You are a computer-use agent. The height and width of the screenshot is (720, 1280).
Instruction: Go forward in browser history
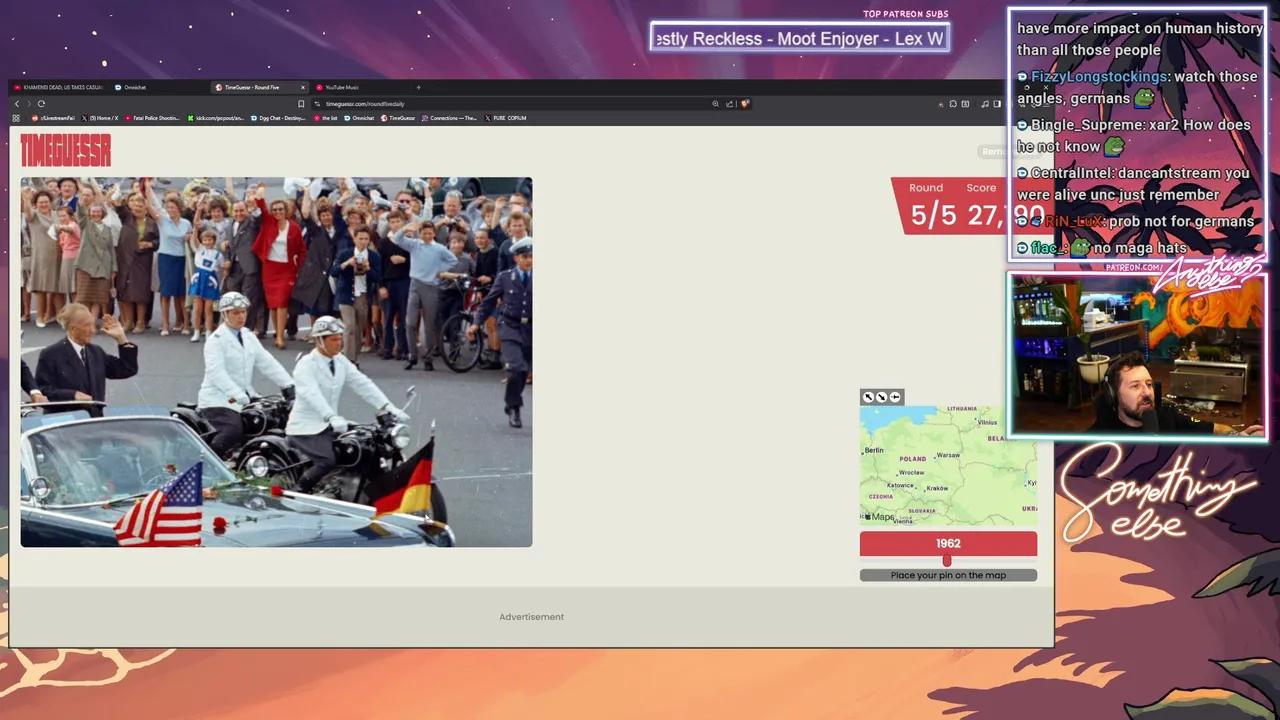[x=29, y=104]
